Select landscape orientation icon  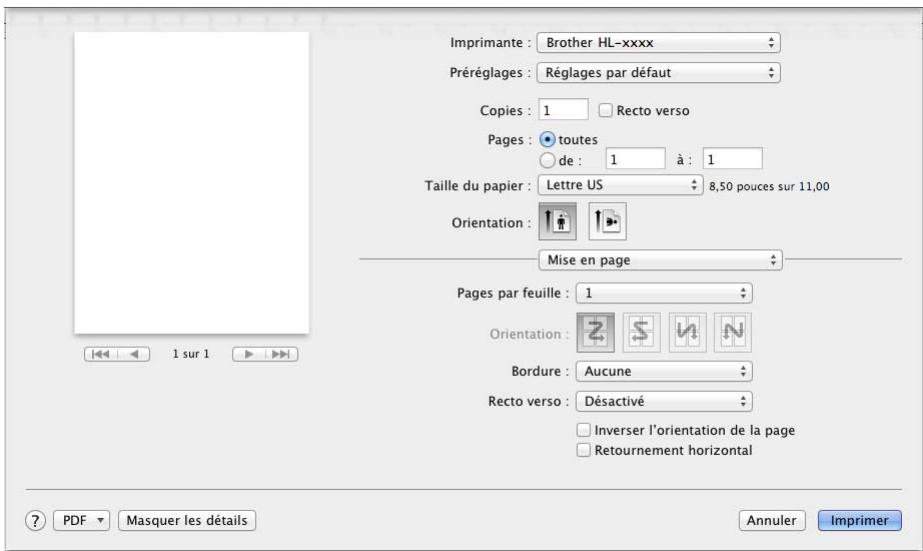(x=607, y=222)
